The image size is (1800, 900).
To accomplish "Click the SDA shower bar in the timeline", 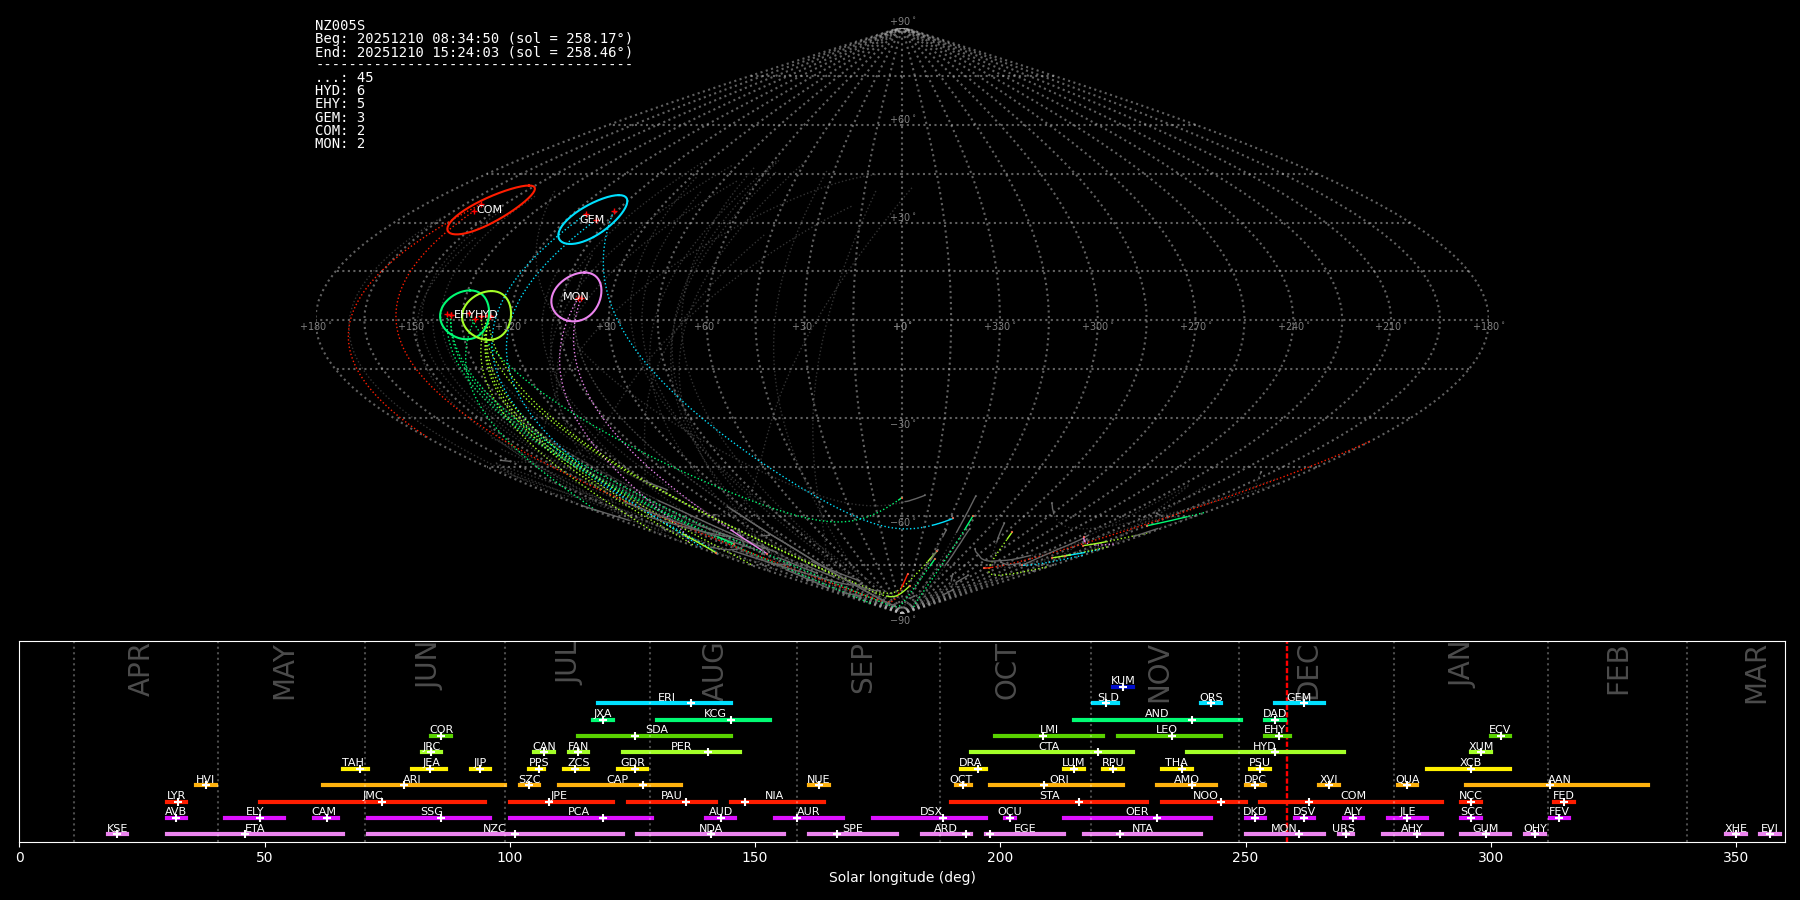I will (654, 736).
